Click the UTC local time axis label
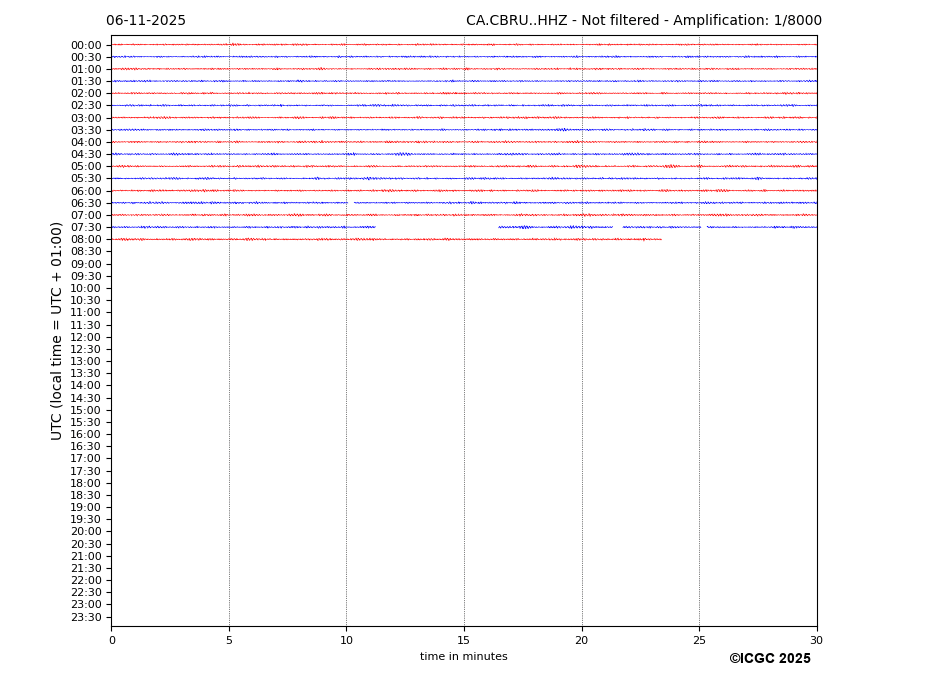This screenshot has height=696, width=927. (x=57, y=331)
